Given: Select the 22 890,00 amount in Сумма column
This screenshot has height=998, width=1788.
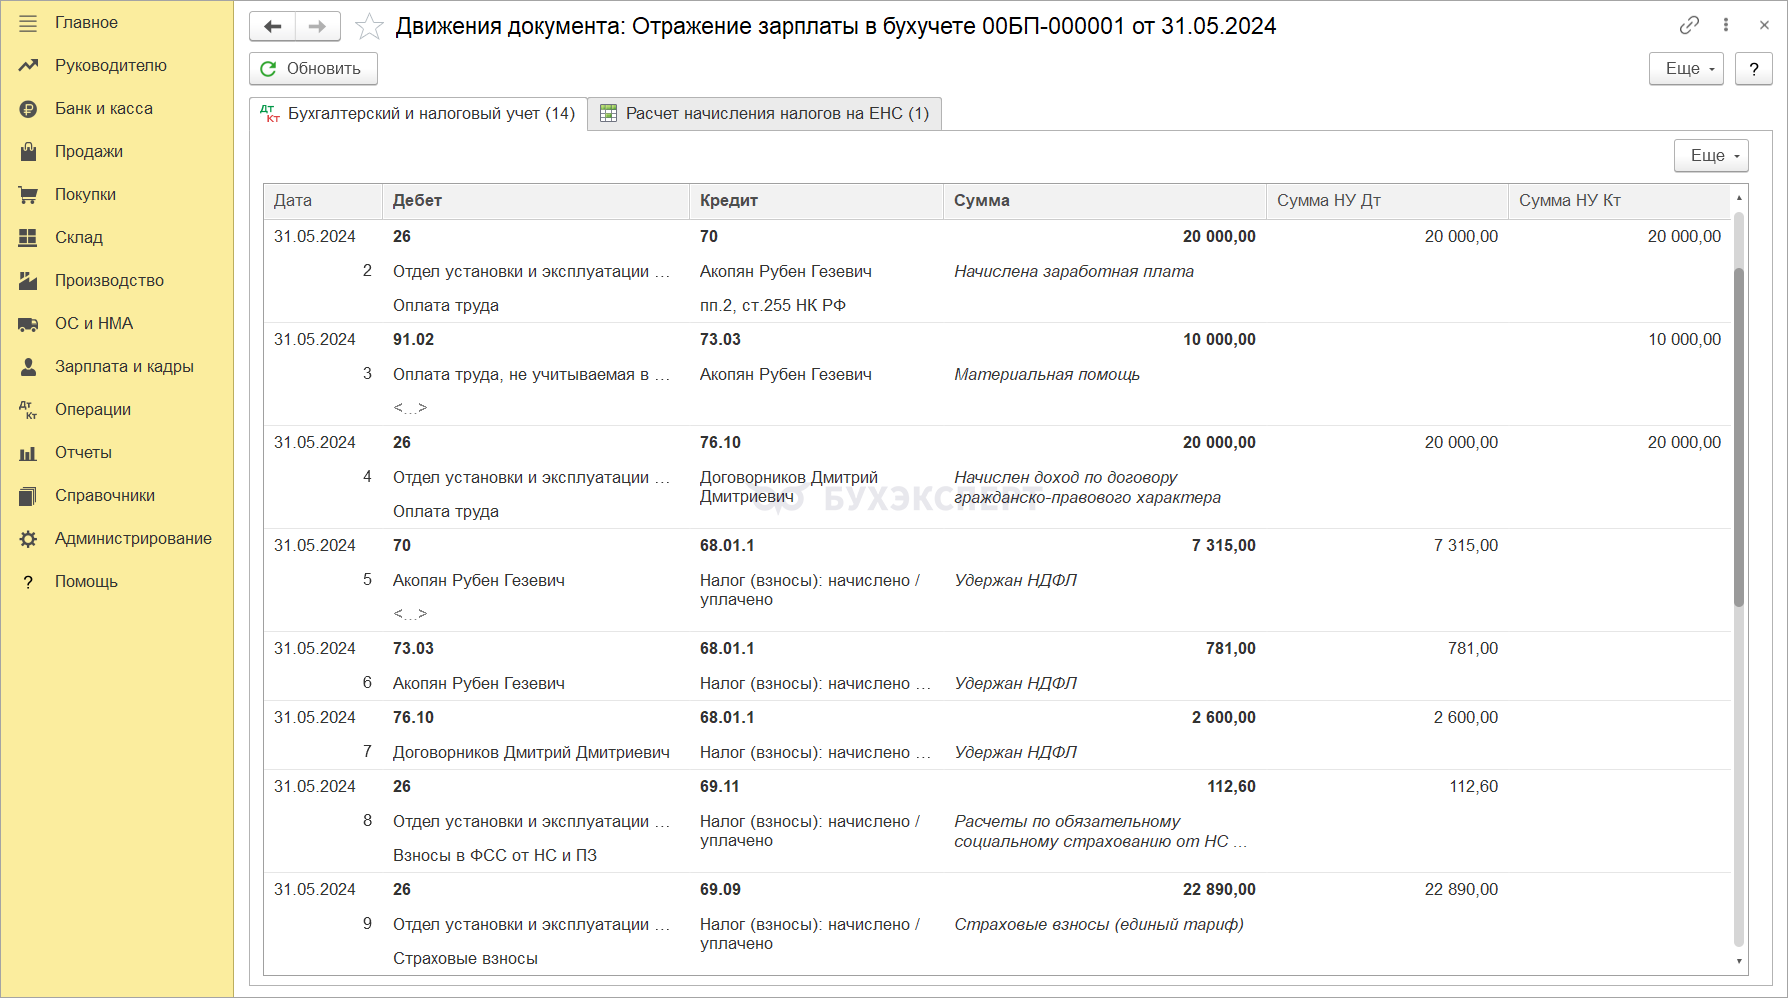Looking at the screenshot, I should (1219, 890).
